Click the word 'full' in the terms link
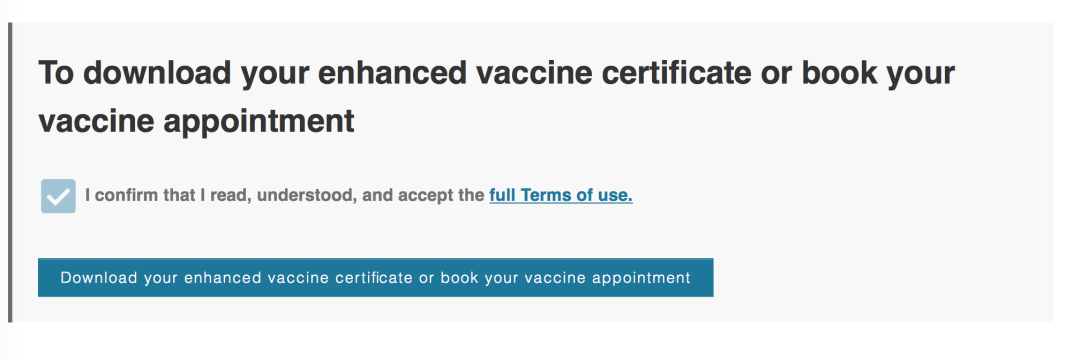This screenshot has width=1080, height=360. click(x=503, y=195)
